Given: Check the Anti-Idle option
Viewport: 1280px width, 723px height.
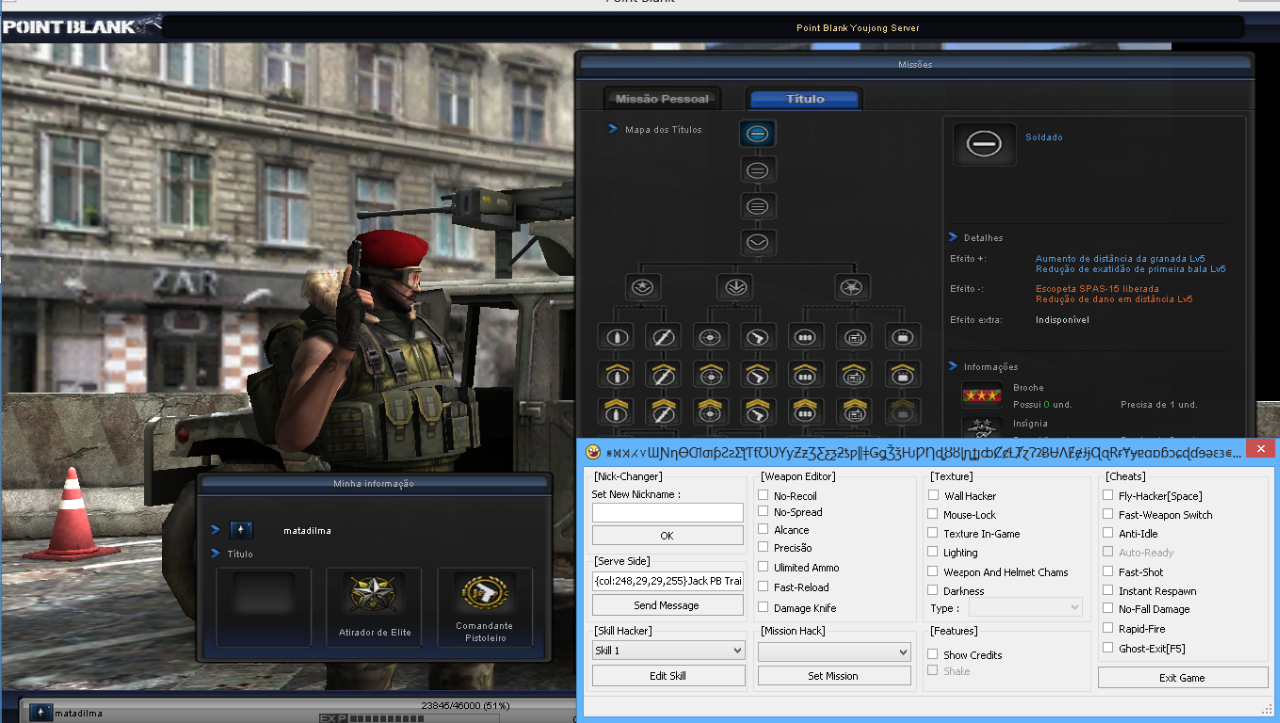Looking at the screenshot, I should [1108, 534].
